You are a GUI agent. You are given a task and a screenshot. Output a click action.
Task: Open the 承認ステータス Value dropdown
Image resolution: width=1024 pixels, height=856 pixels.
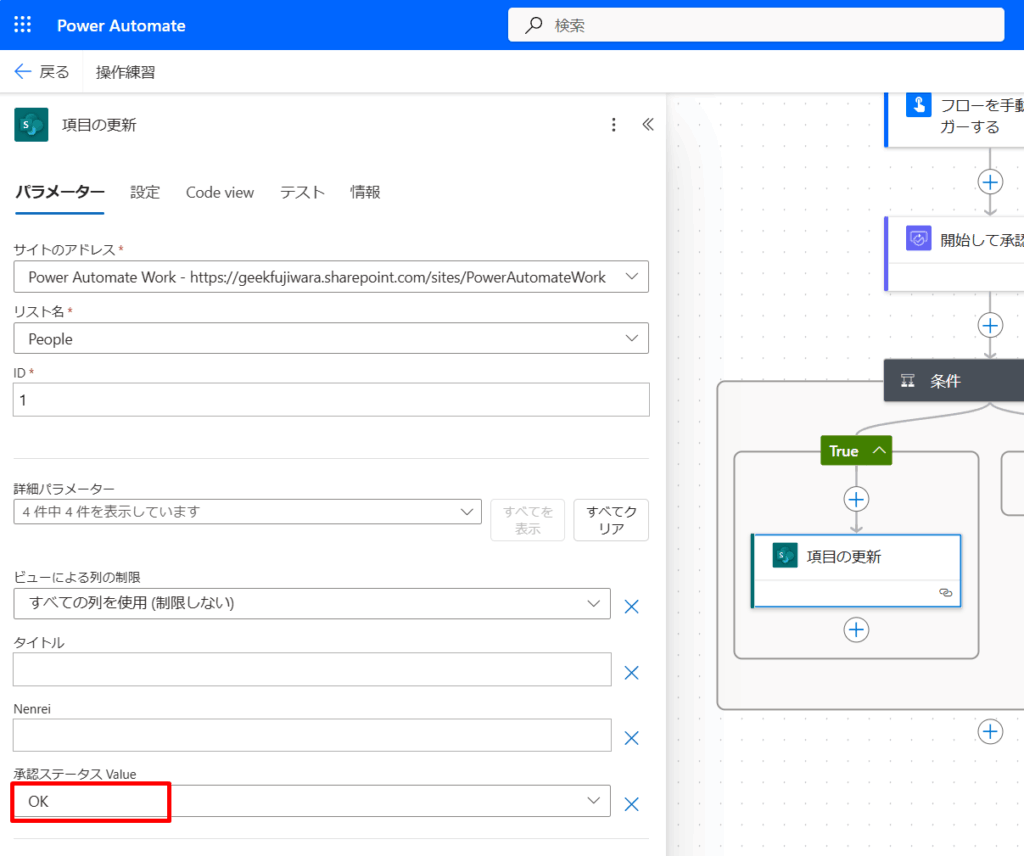point(593,800)
